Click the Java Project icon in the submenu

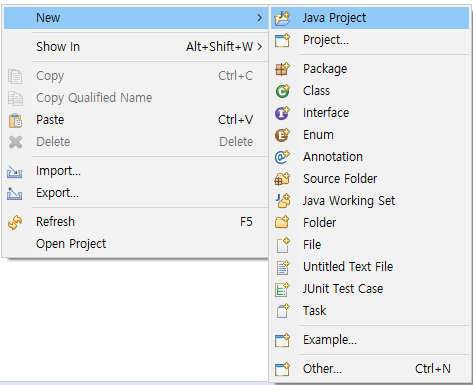(x=282, y=18)
